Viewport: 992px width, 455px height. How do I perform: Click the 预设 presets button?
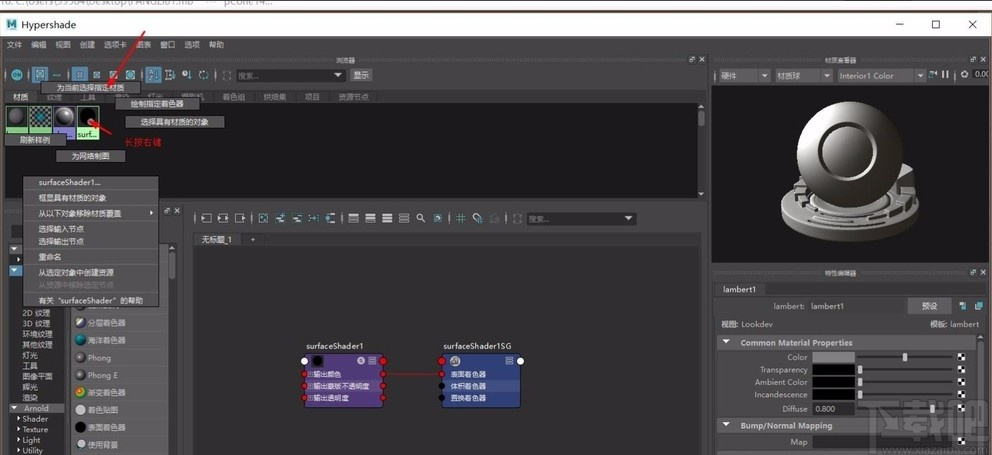[929, 306]
